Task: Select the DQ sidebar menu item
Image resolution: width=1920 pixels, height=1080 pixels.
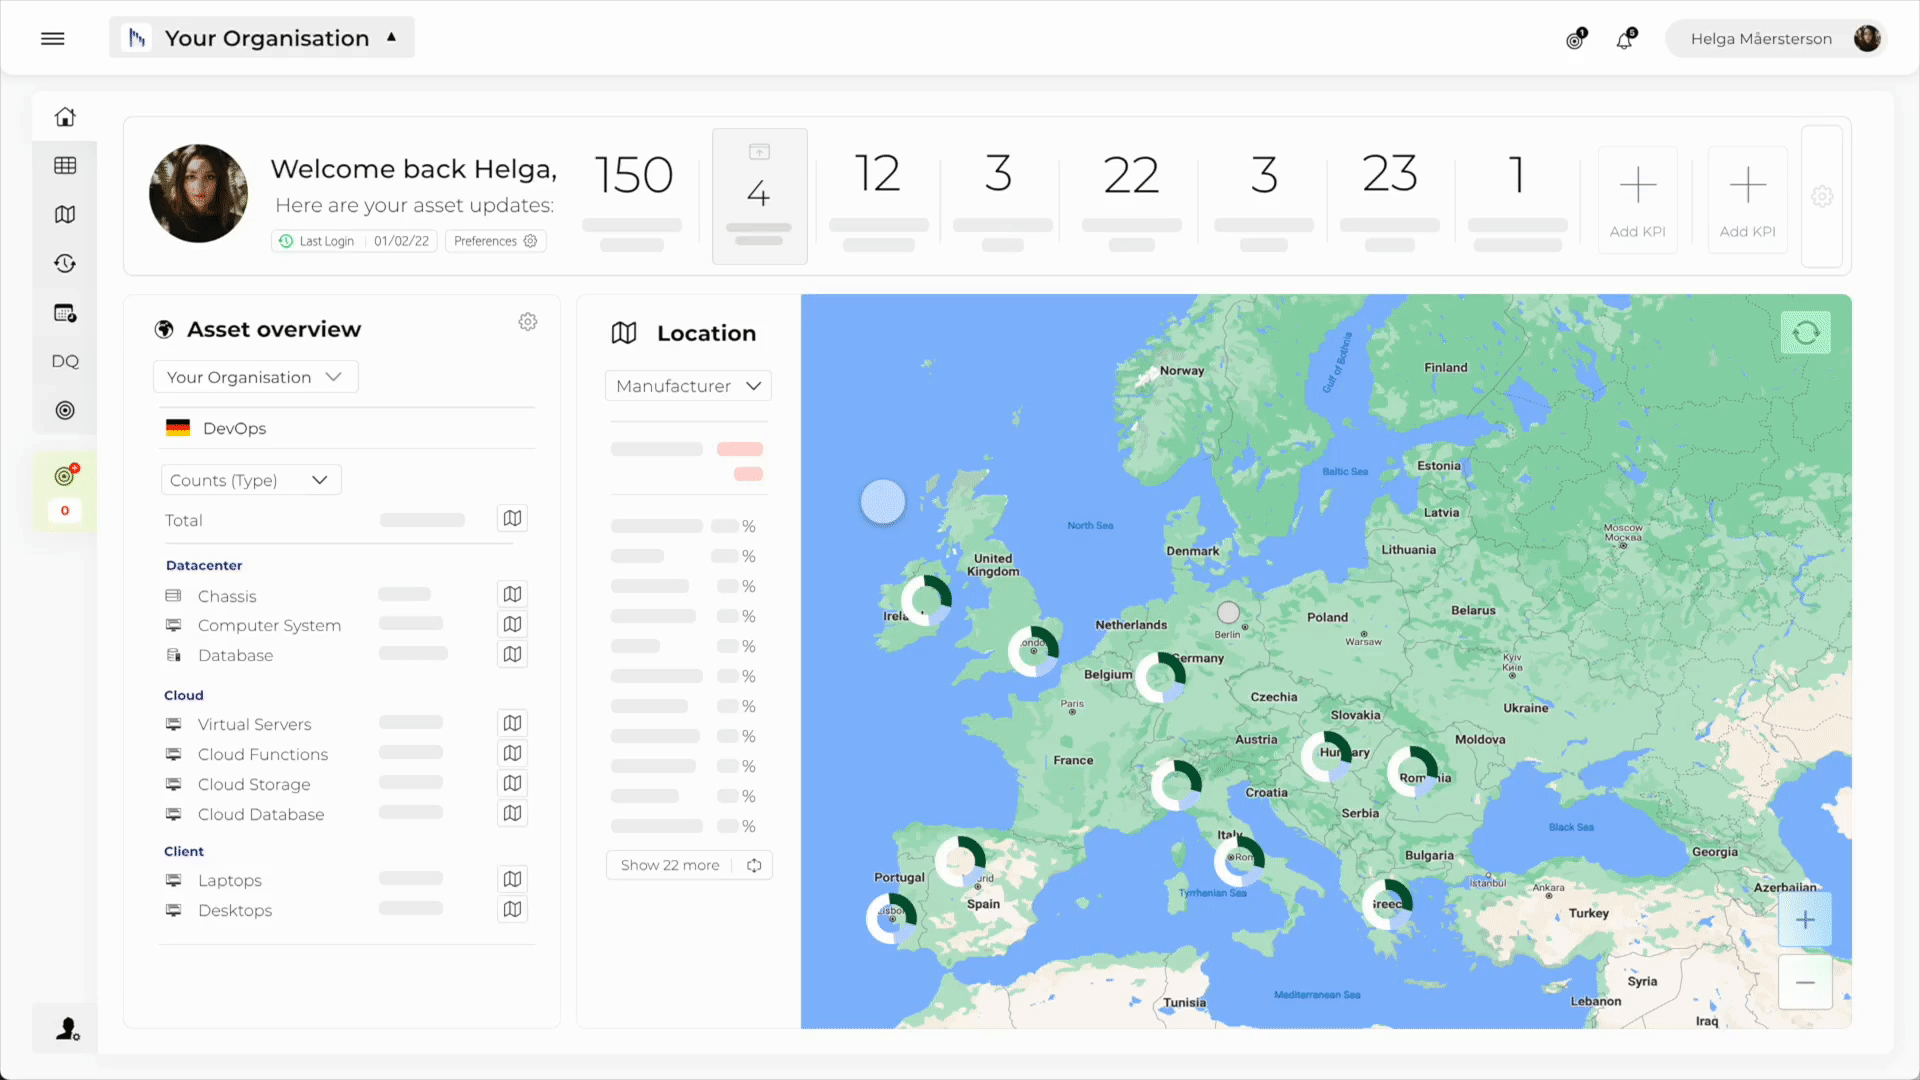Action: [65, 362]
